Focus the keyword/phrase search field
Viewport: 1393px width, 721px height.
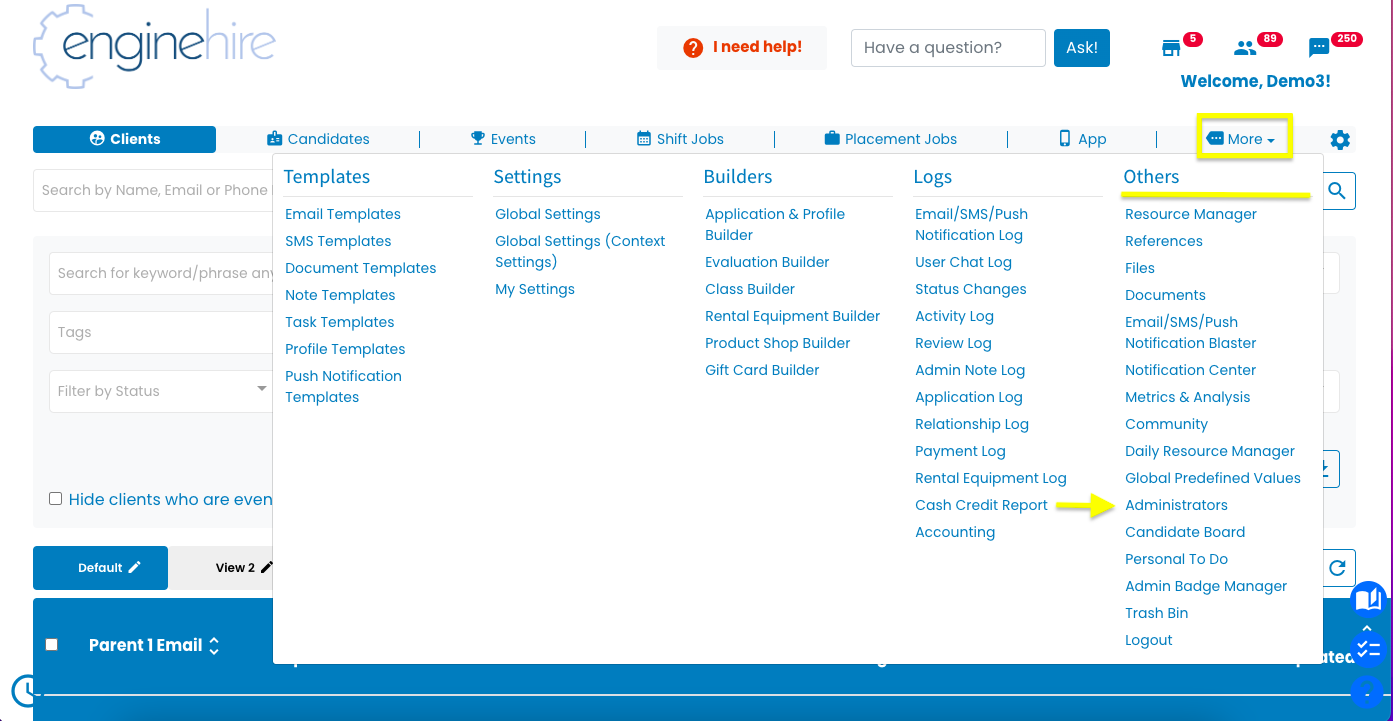161,273
